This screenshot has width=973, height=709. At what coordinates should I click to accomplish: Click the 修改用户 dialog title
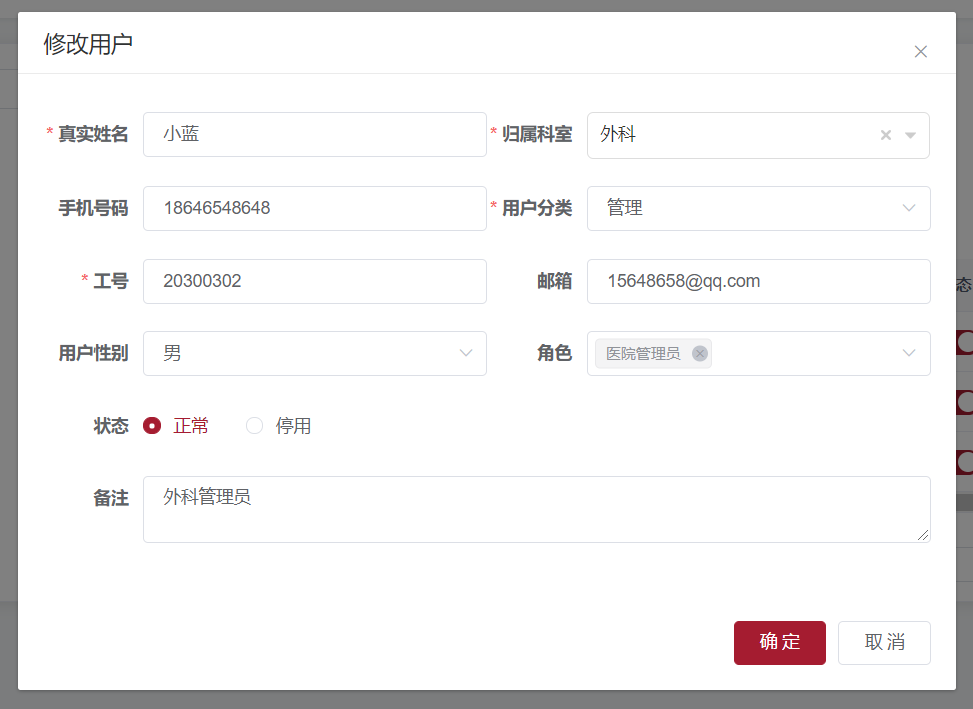(88, 44)
